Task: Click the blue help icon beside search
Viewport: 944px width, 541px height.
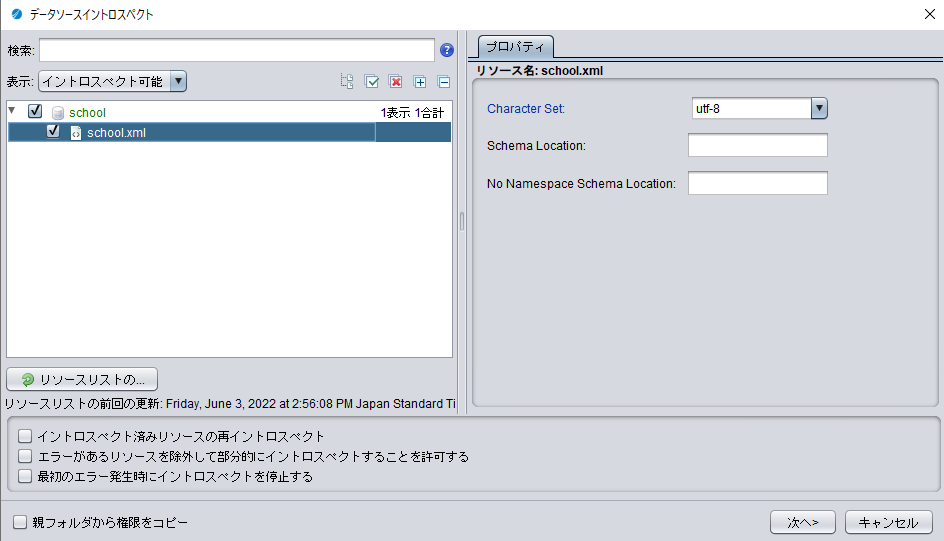Action: pos(447,50)
